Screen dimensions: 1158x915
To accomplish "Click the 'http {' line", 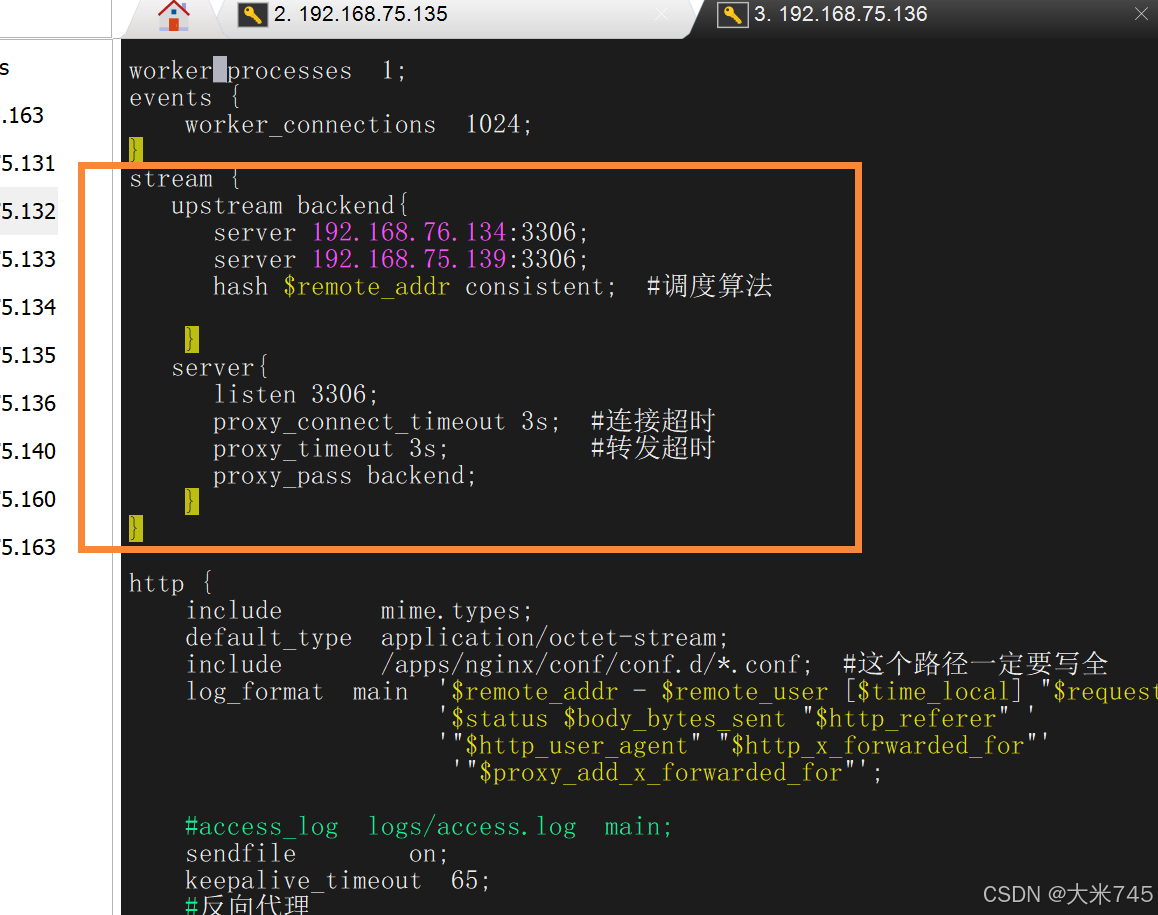I will [x=171, y=583].
